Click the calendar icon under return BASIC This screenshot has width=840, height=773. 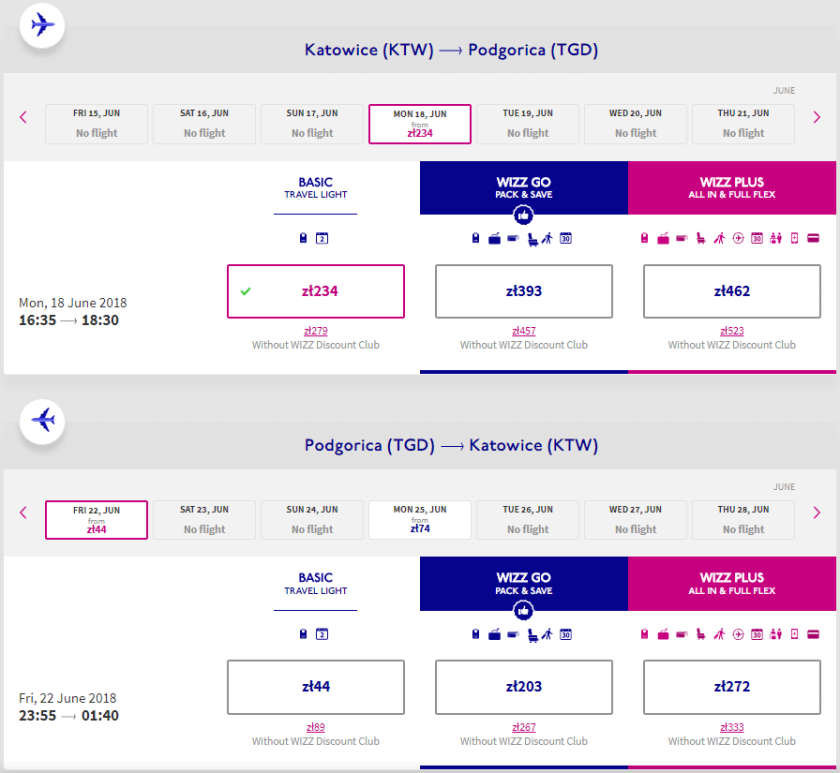[322, 634]
